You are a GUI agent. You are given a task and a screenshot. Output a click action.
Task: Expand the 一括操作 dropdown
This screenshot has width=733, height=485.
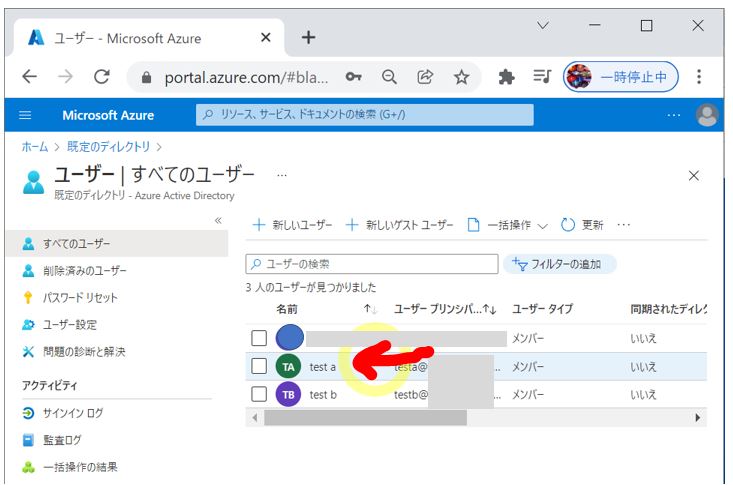(x=508, y=225)
